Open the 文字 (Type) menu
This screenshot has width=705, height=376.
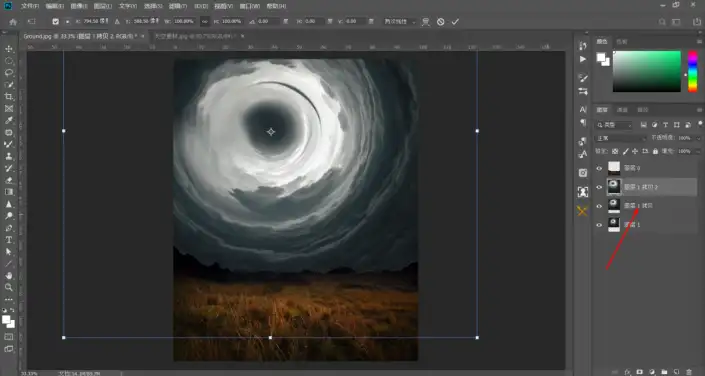(128, 6)
